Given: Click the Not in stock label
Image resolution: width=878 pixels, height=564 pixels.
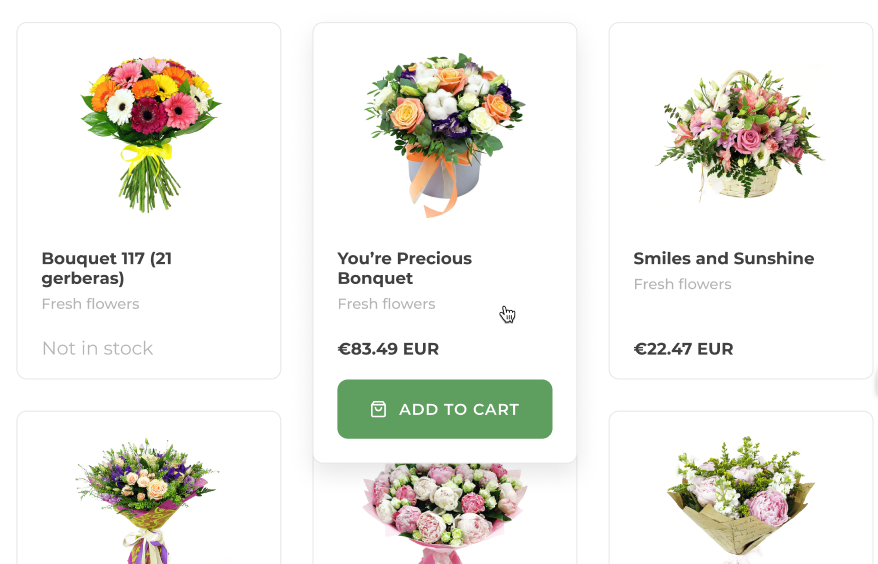Looking at the screenshot, I should coord(97,348).
